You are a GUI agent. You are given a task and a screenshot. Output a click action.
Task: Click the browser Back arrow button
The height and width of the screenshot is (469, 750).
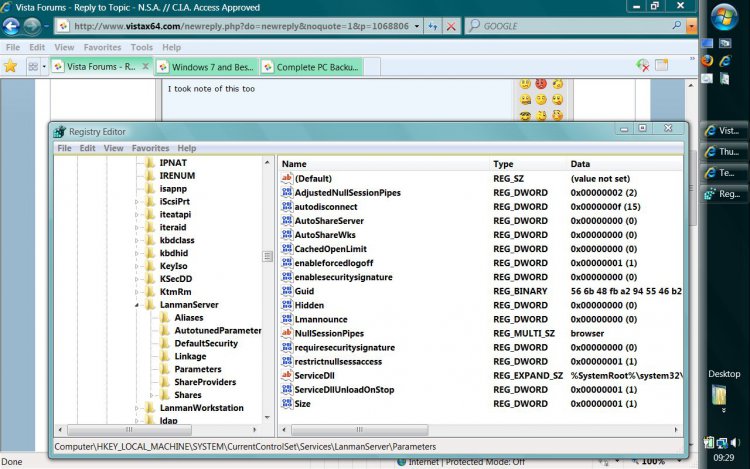(x=11, y=26)
